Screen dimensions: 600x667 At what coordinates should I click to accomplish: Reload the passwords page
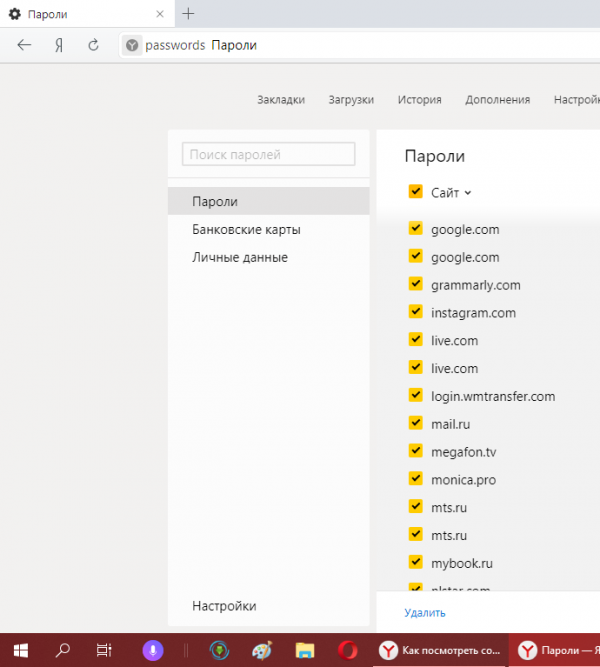coord(93,45)
